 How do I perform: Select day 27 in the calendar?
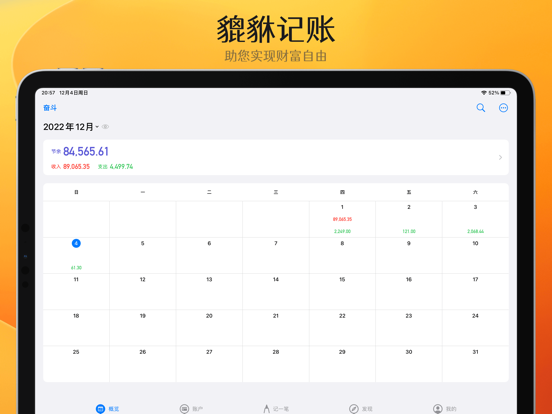click(209, 352)
